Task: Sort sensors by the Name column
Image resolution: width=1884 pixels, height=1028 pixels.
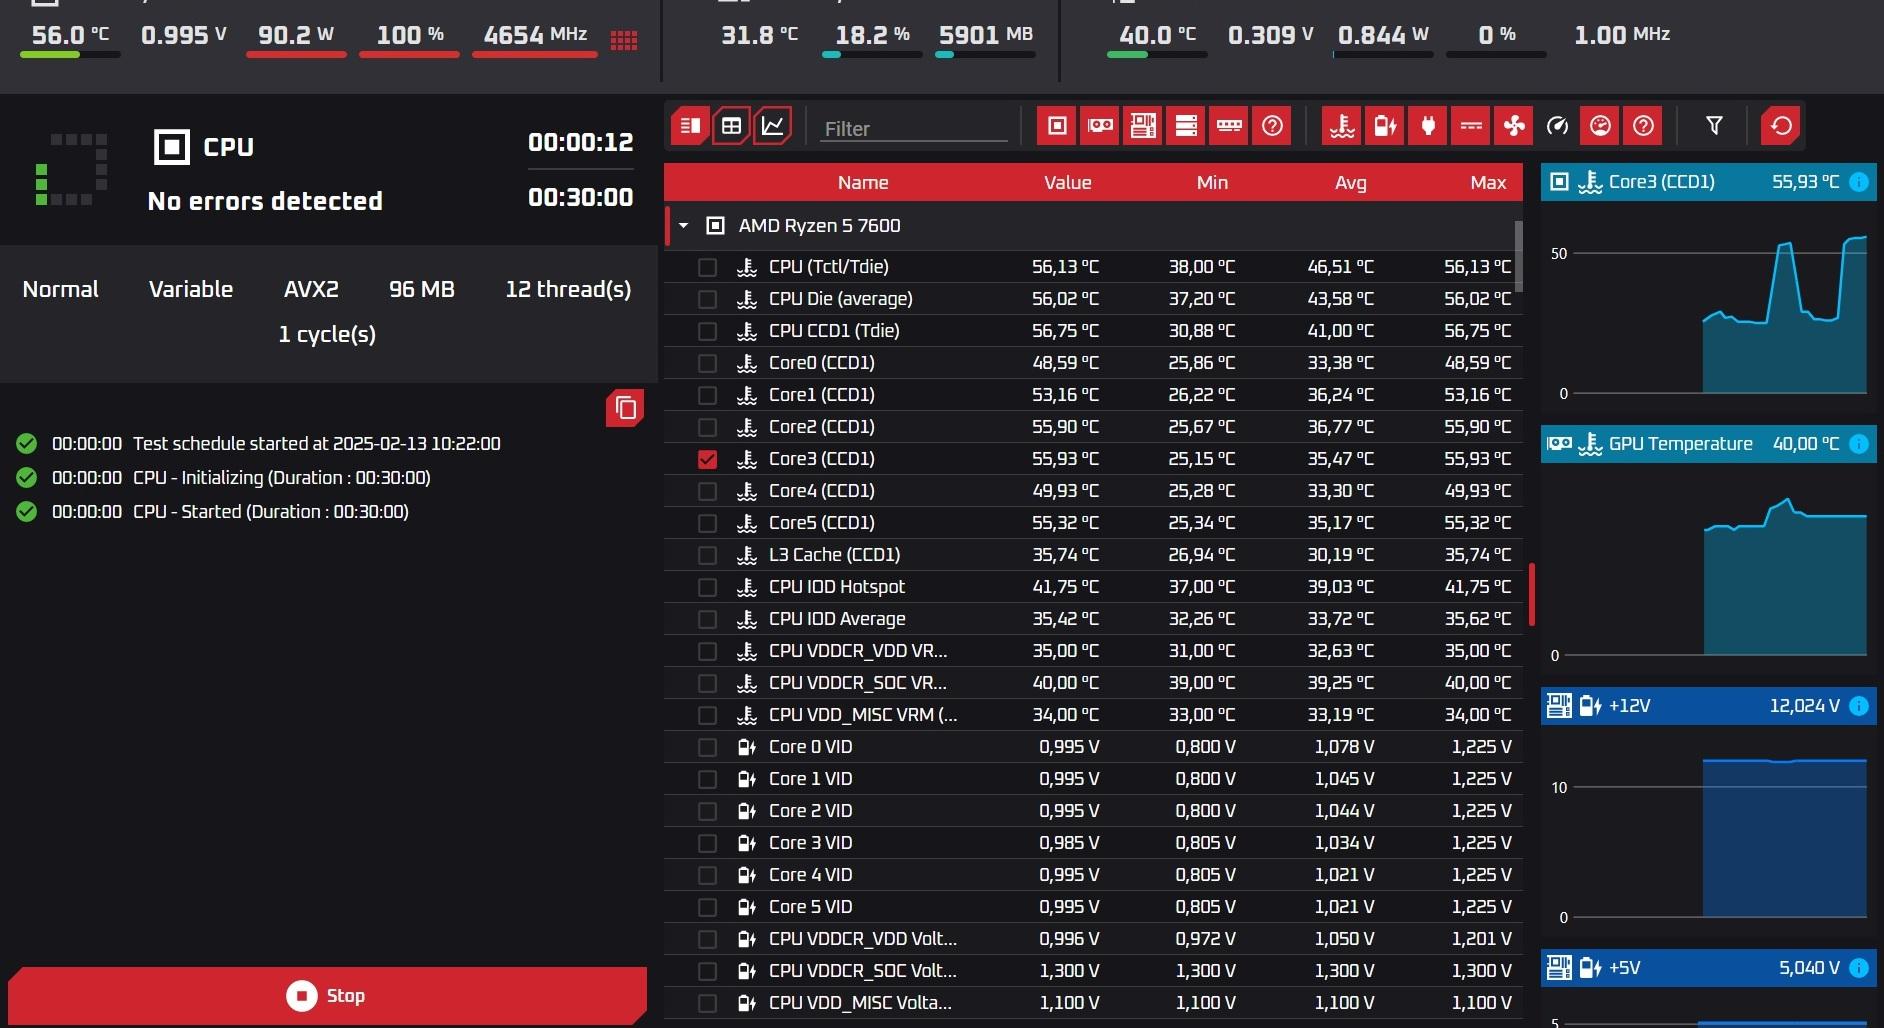Action: pos(863,183)
